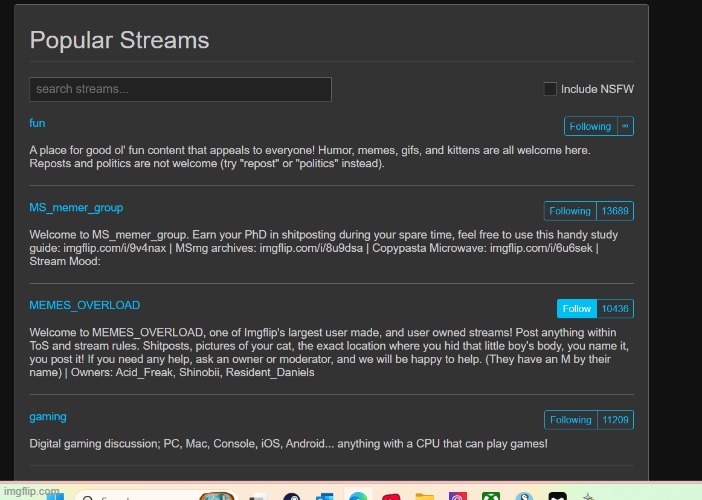Open the gaming stream link
Screen dimensions: 702x500
48,416
